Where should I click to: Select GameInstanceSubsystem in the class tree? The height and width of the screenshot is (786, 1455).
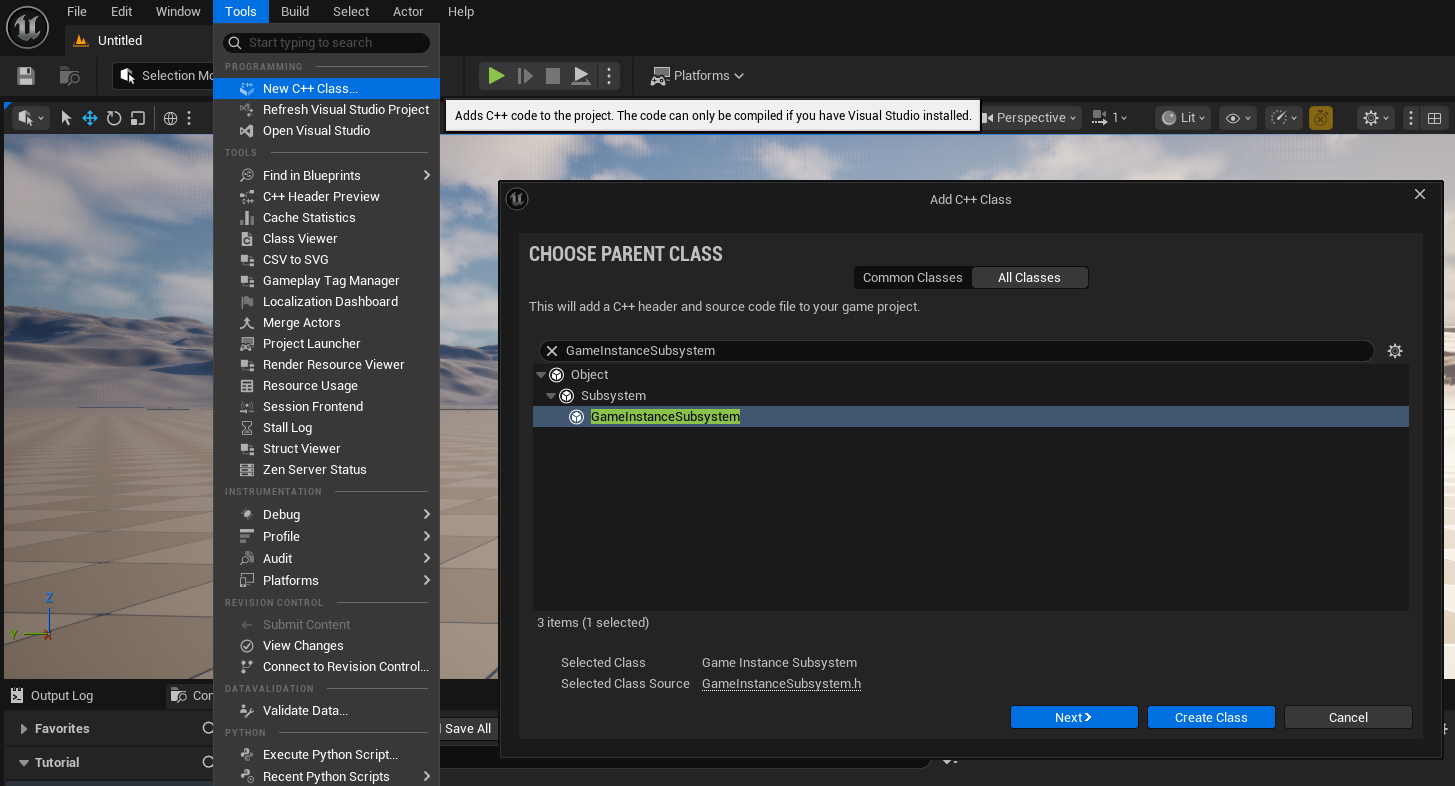(665, 417)
